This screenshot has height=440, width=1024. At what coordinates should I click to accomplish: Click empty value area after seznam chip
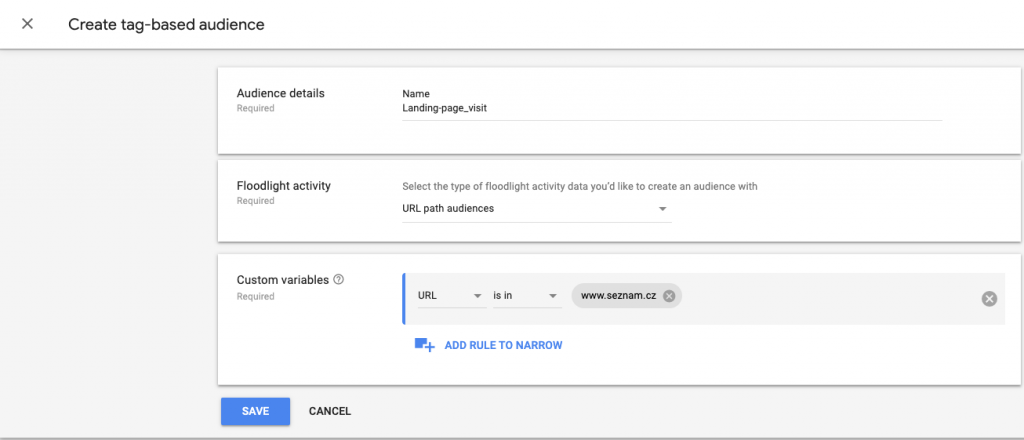[x=829, y=296]
